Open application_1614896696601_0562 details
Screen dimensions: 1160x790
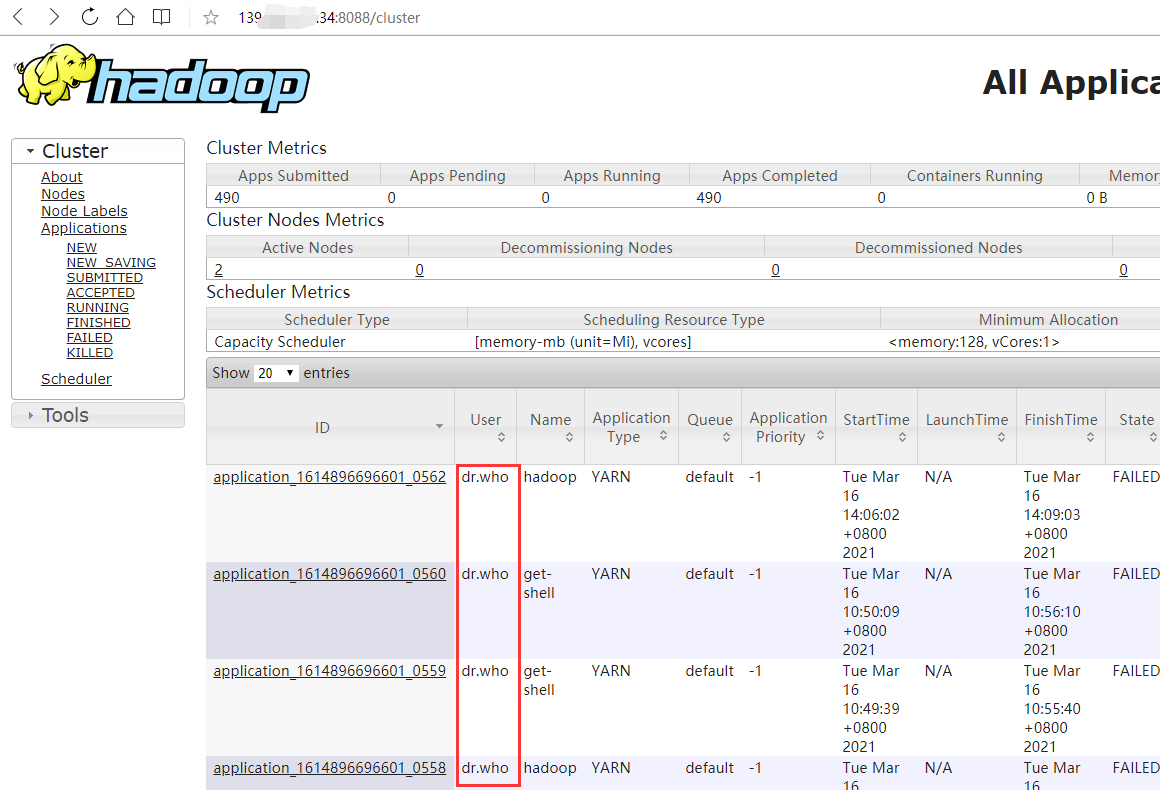[x=329, y=477]
